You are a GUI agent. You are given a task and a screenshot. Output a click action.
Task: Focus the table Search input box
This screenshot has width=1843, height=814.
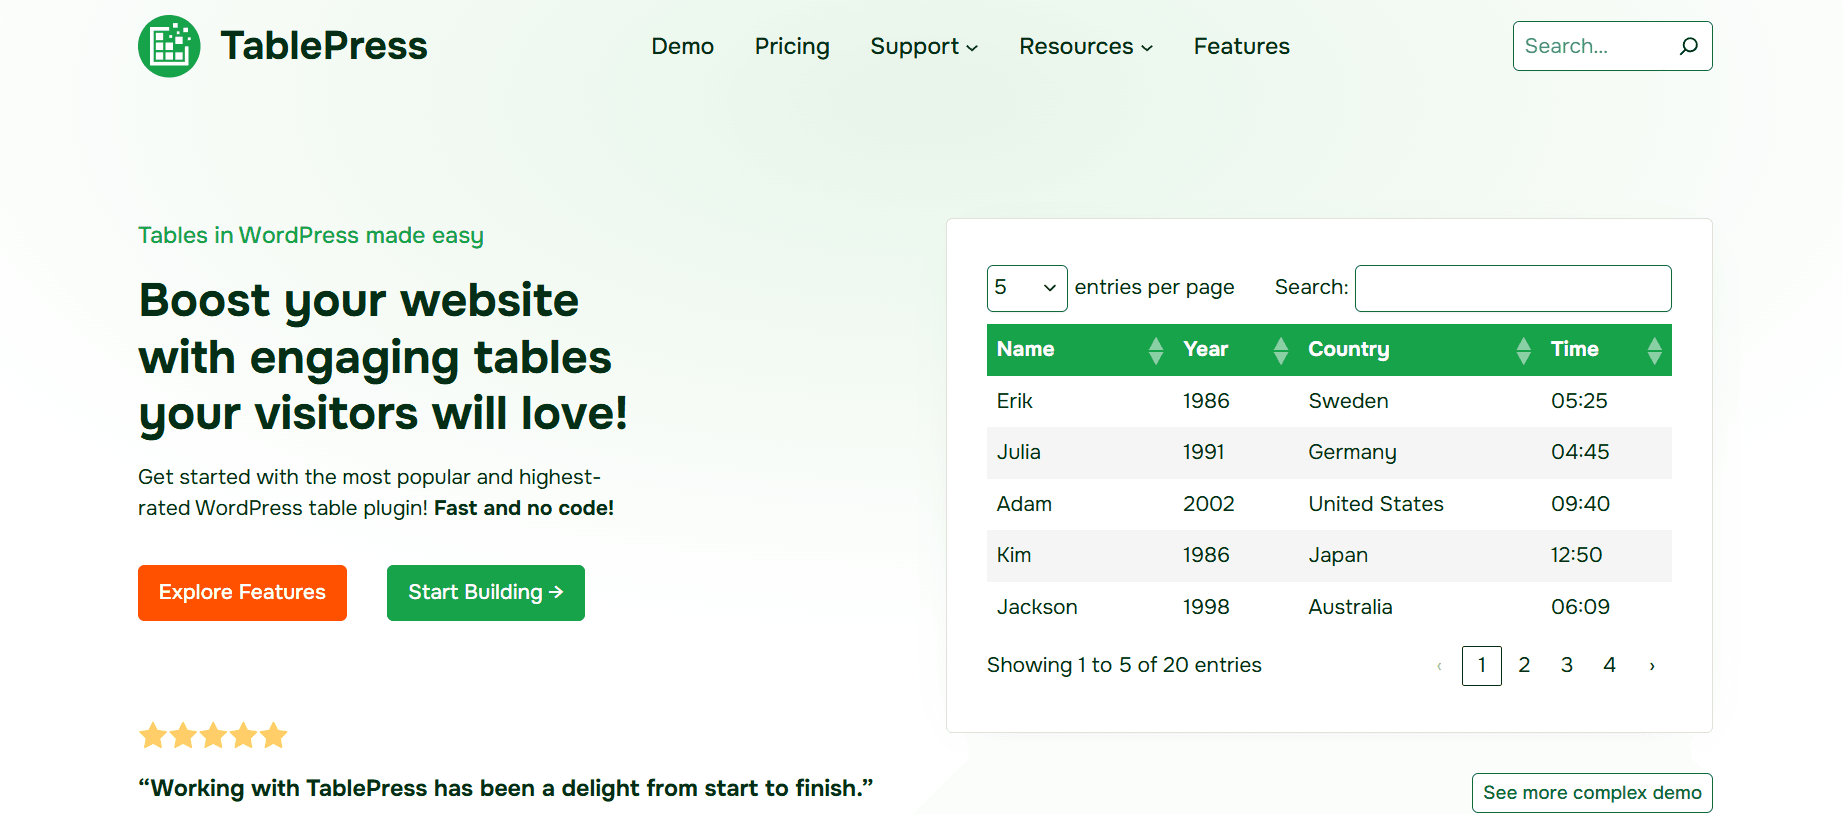[1513, 288]
